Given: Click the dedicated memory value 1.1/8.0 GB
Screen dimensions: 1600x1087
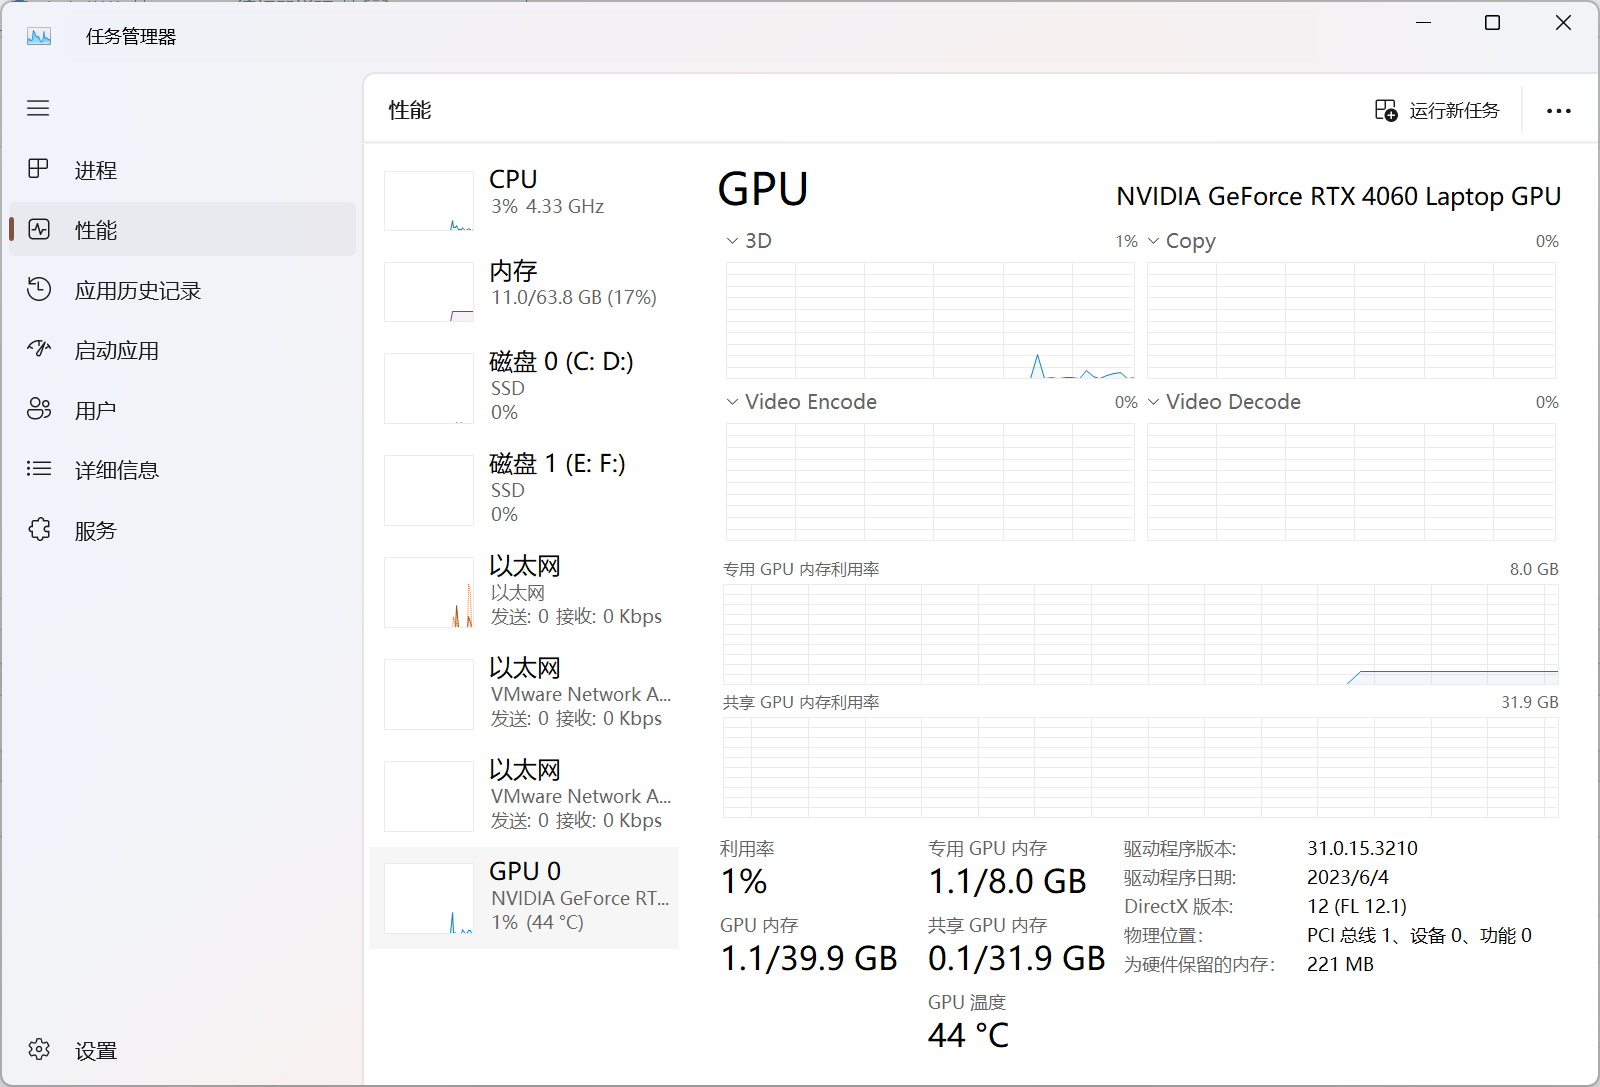Looking at the screenshot, I should tap(1007, 881).
